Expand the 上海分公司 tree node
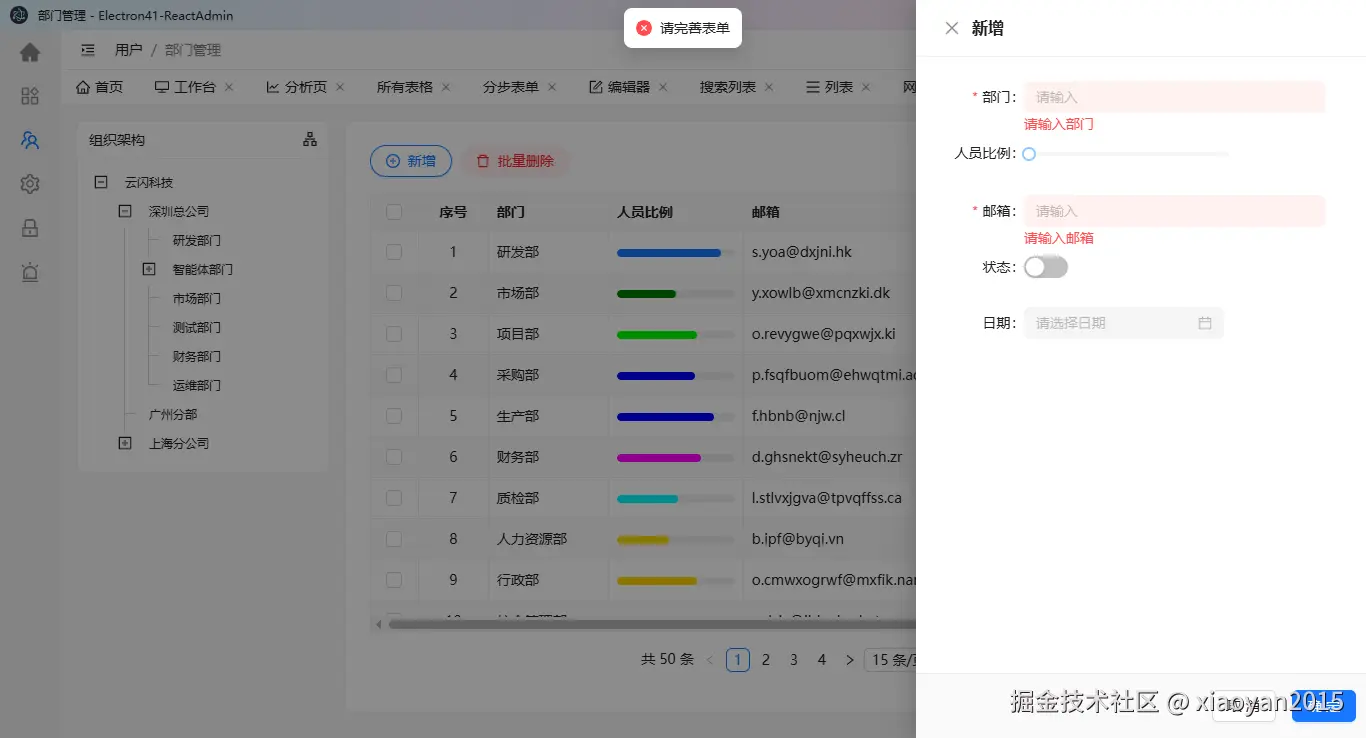This screenshot has height=738, width=1366. (x=125, y=443)
